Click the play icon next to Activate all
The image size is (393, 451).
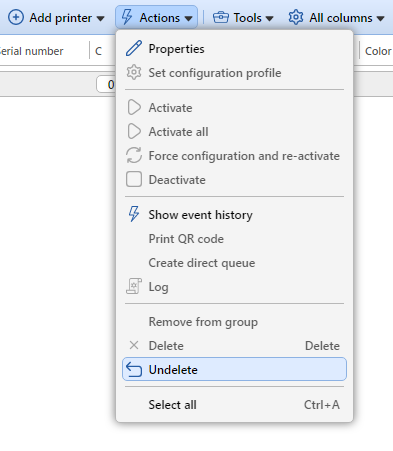(x=134, y=132)
